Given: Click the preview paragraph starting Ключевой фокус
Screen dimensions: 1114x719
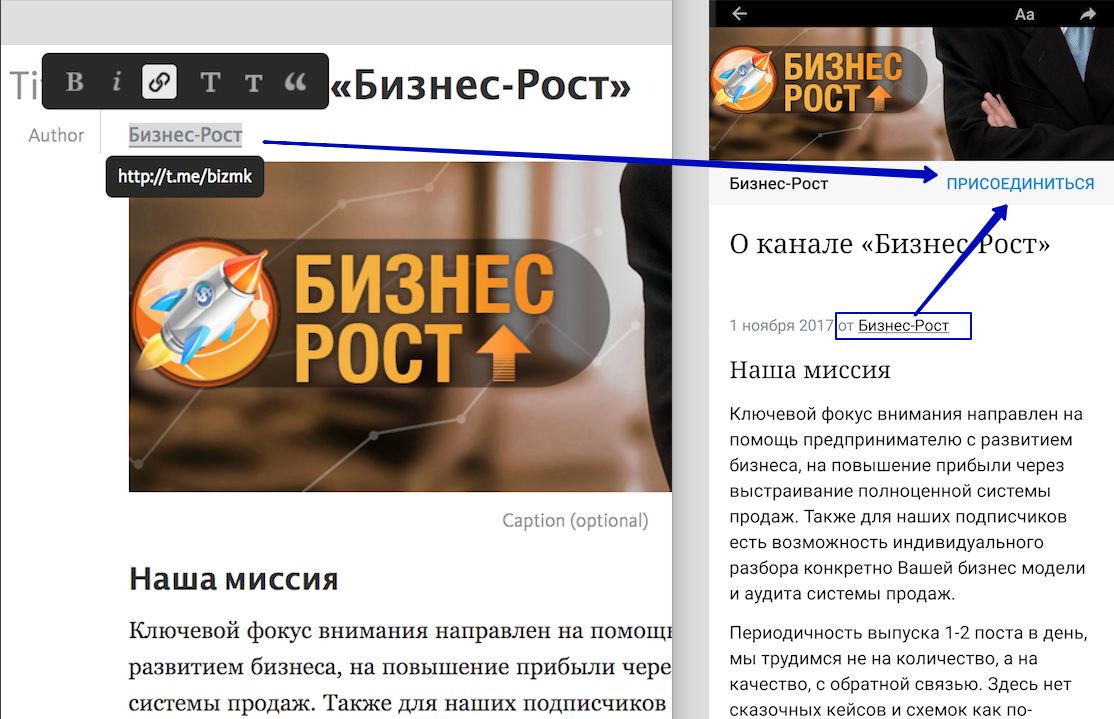Looking at the screenshot, I should pyautogui.click(x=907, y=504).
